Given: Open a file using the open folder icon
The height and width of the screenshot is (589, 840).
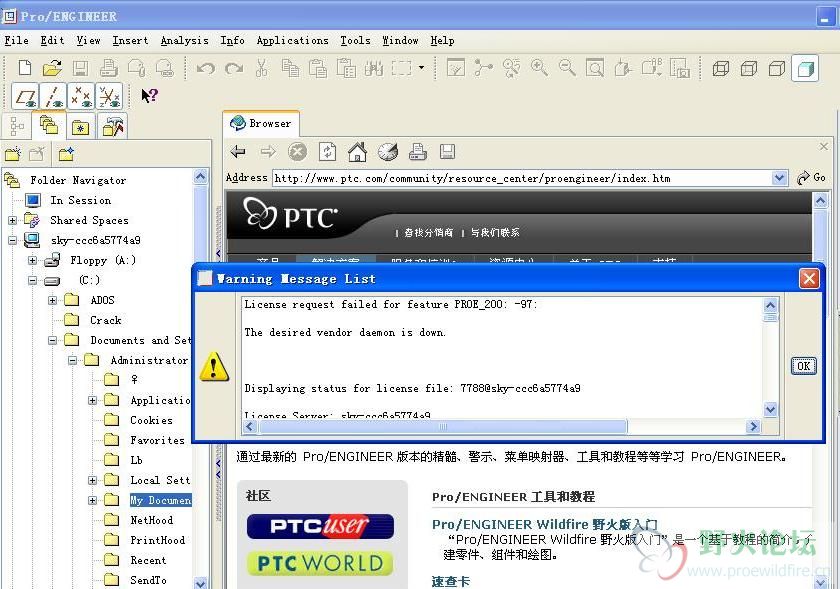Looking at the screenshot, I should (52, 68).
